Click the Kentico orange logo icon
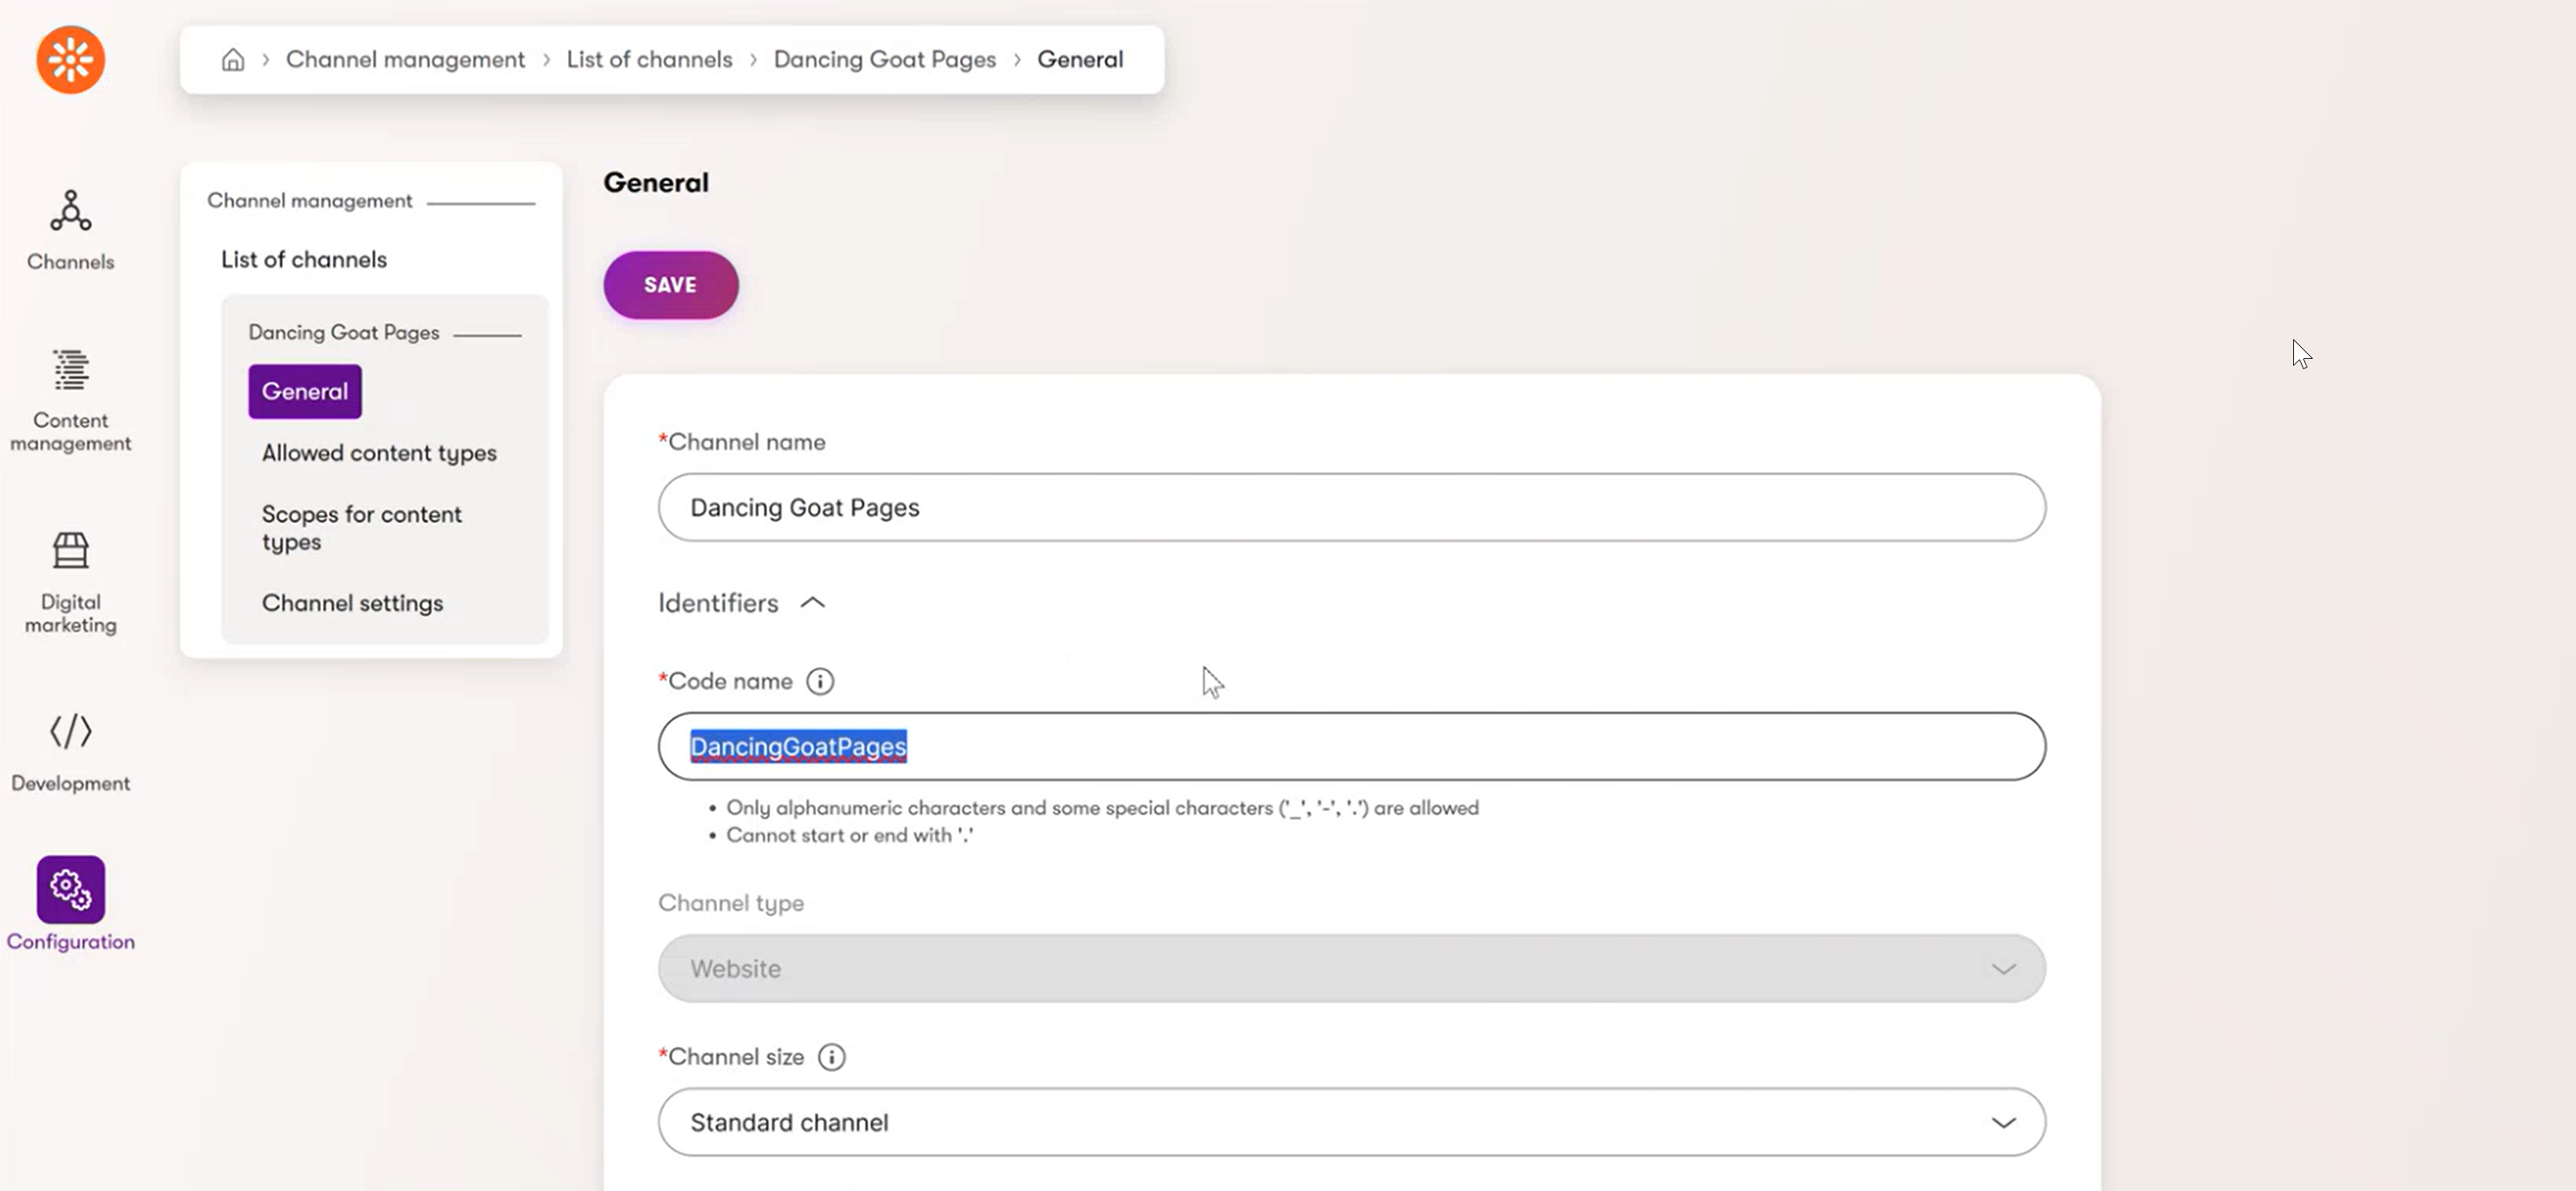Viewport: 2576px width, 1191px height. click(x=70, y=60)
